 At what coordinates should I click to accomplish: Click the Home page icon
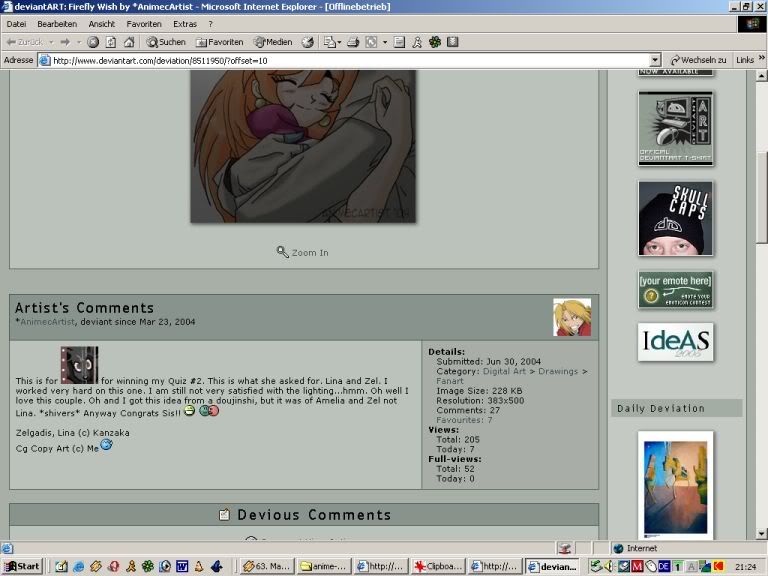click(129, 42)
